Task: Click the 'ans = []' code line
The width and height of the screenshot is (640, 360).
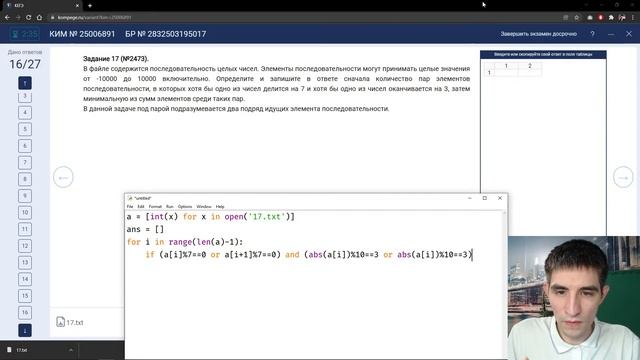Action: click(x=145, y=229)
